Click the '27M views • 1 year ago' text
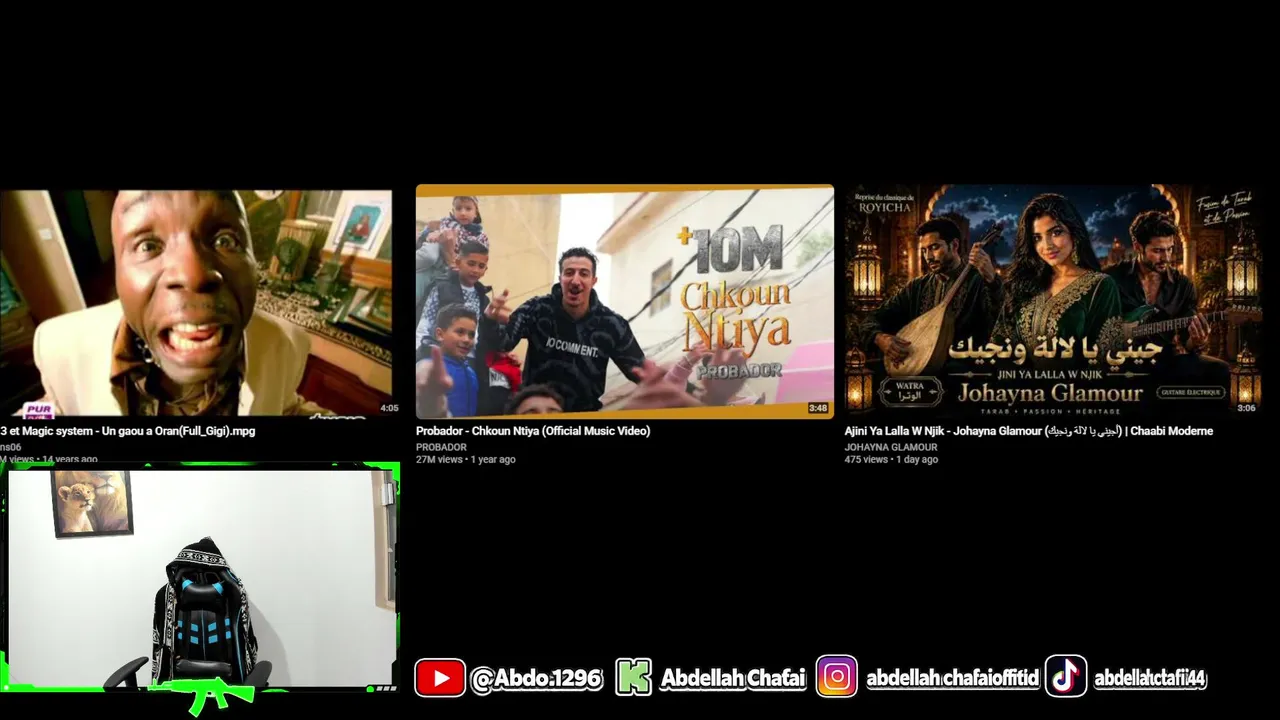This screenshot has width=1280, height=720. coord(466,460)
